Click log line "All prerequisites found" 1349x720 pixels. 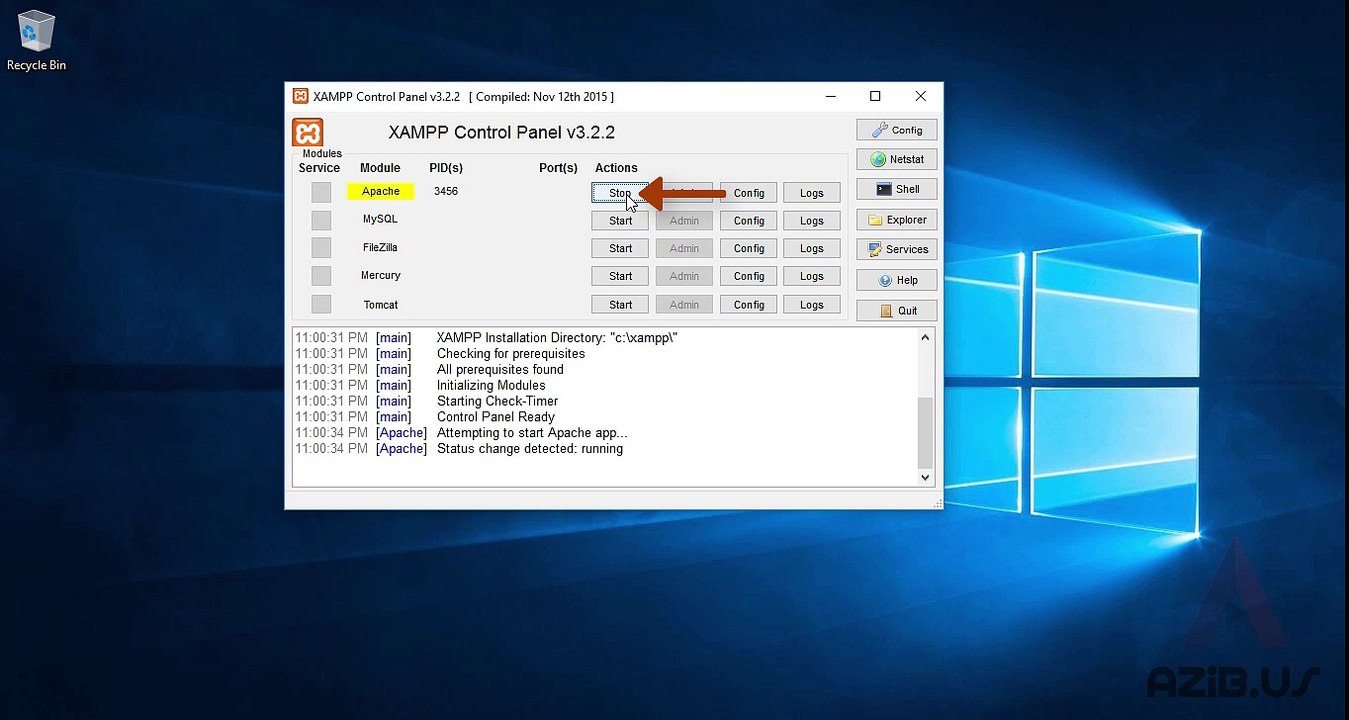pyautogui.click(x=500, y=369)
